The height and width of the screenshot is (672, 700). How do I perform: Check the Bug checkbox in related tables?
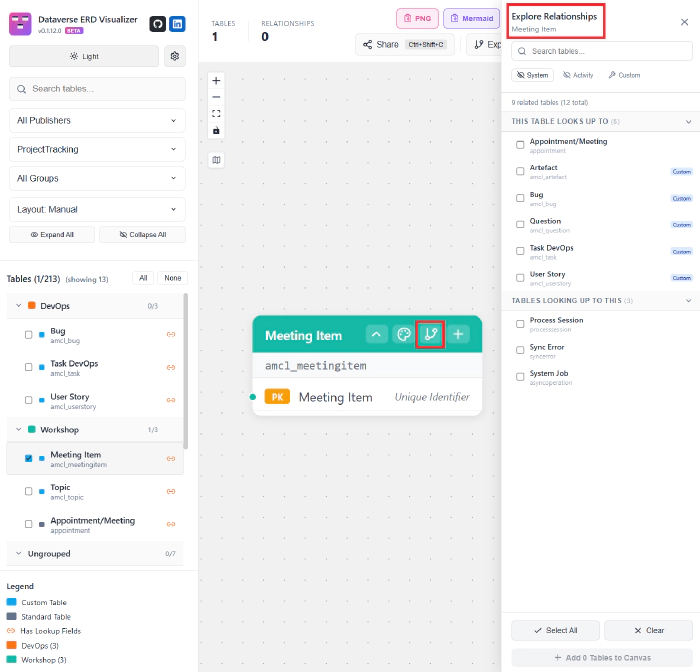point(520,198)
